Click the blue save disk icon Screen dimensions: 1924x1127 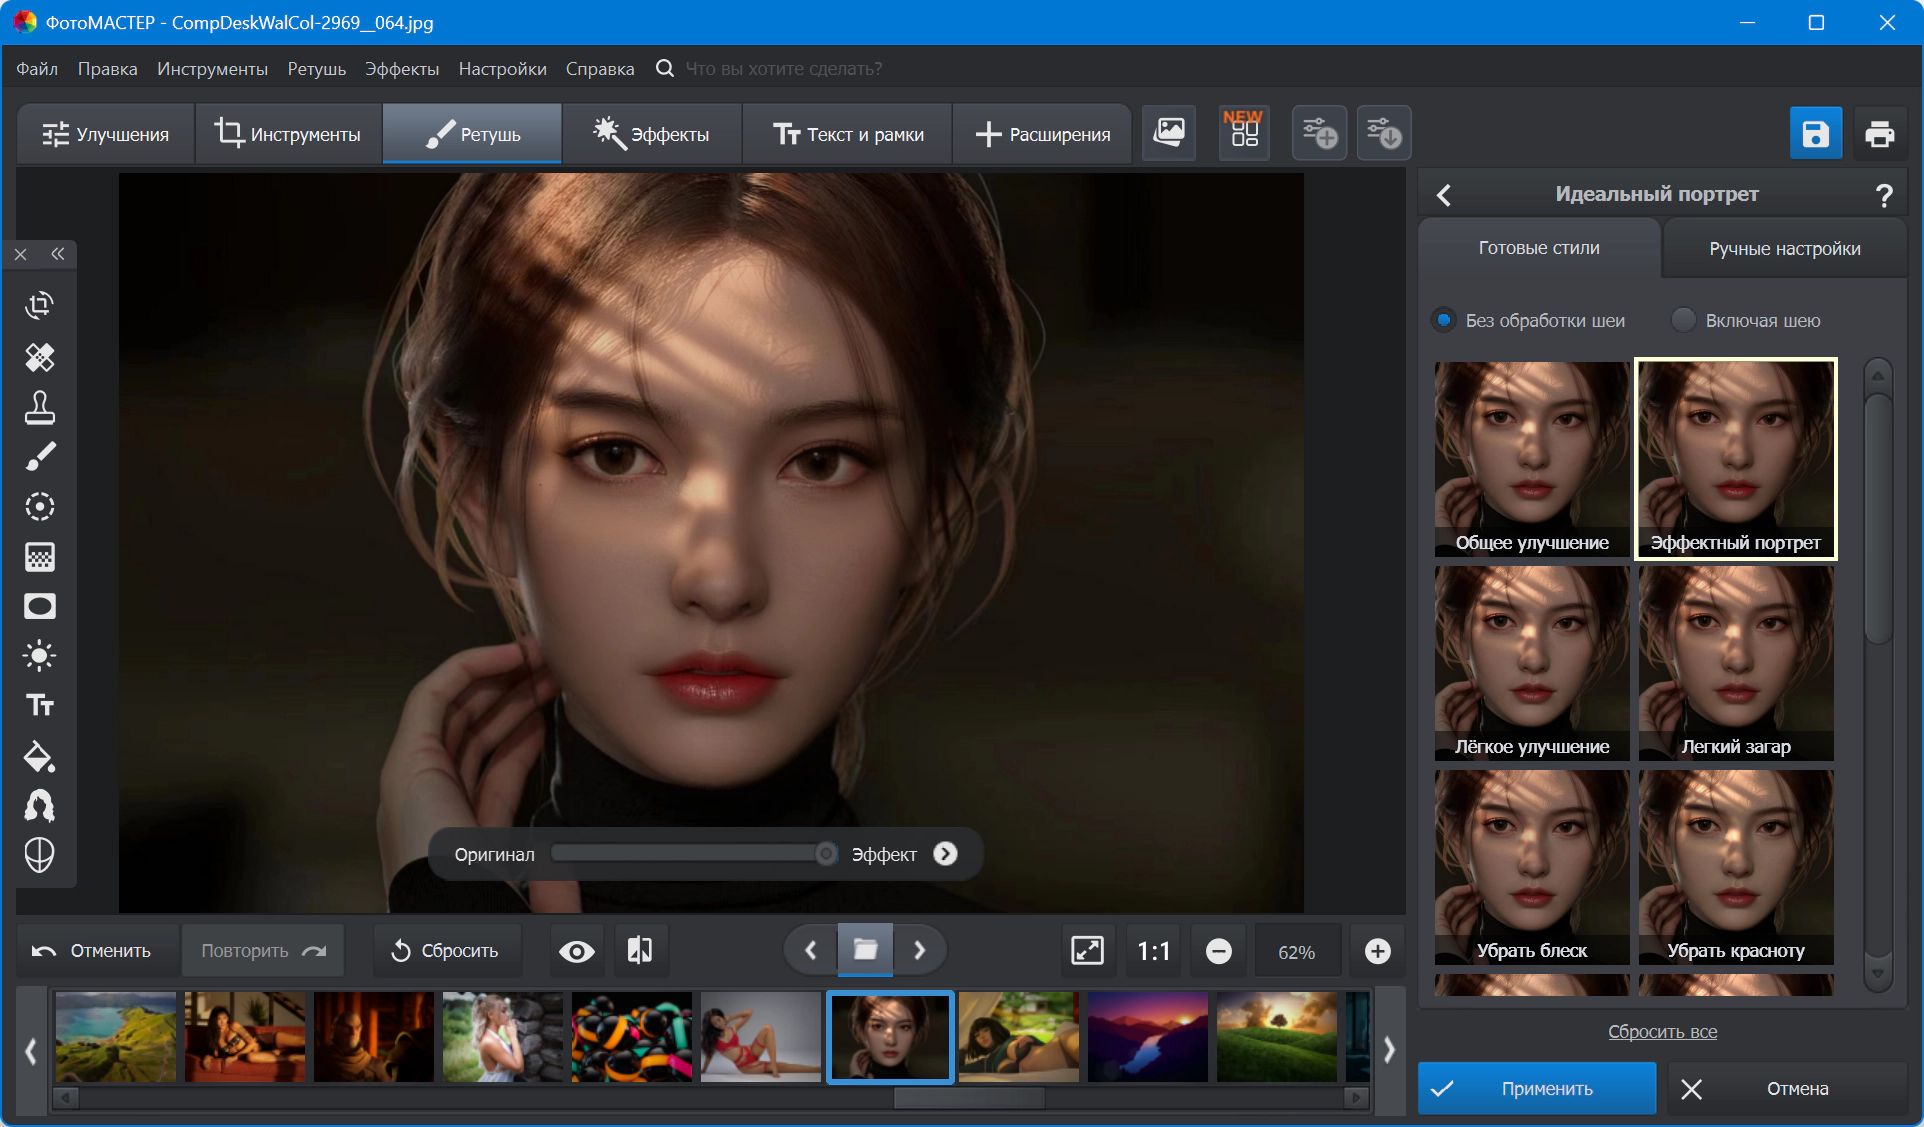(x=1815, y=134)
